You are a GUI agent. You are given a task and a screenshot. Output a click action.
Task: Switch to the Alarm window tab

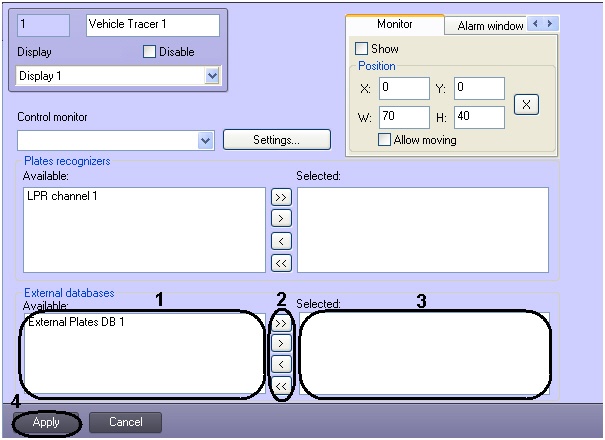point(489,26)
